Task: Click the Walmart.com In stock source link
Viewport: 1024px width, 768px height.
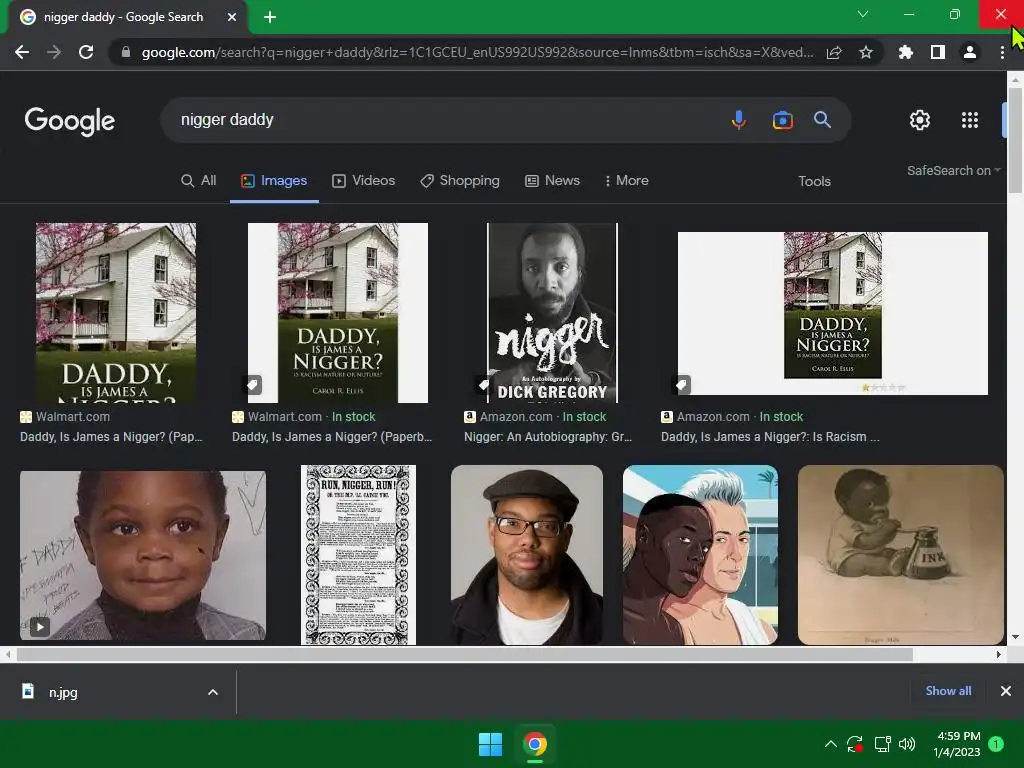Action: [304, 417]
